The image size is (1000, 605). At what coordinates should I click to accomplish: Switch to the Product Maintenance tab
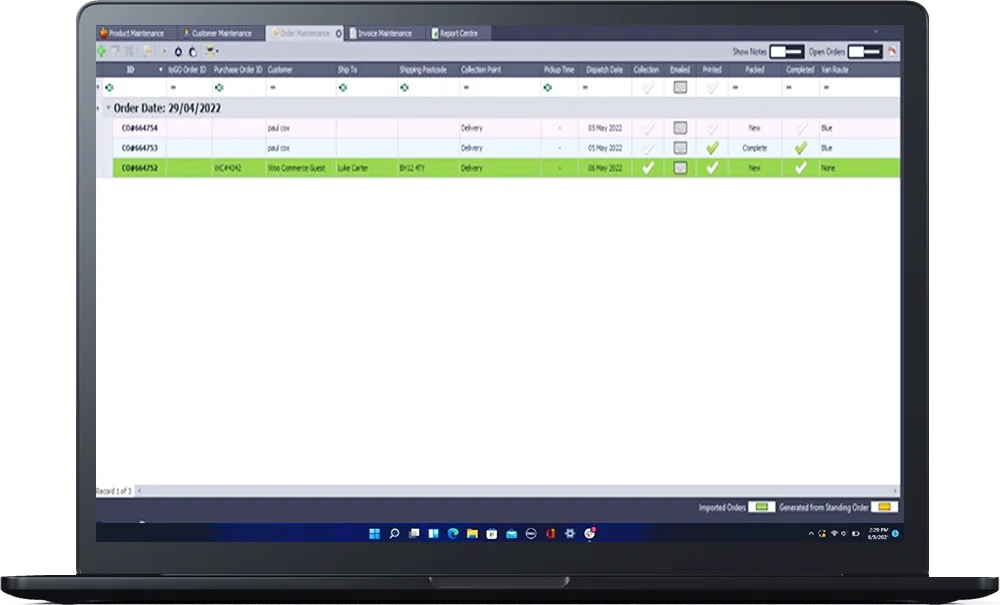(x=132, y=33)
